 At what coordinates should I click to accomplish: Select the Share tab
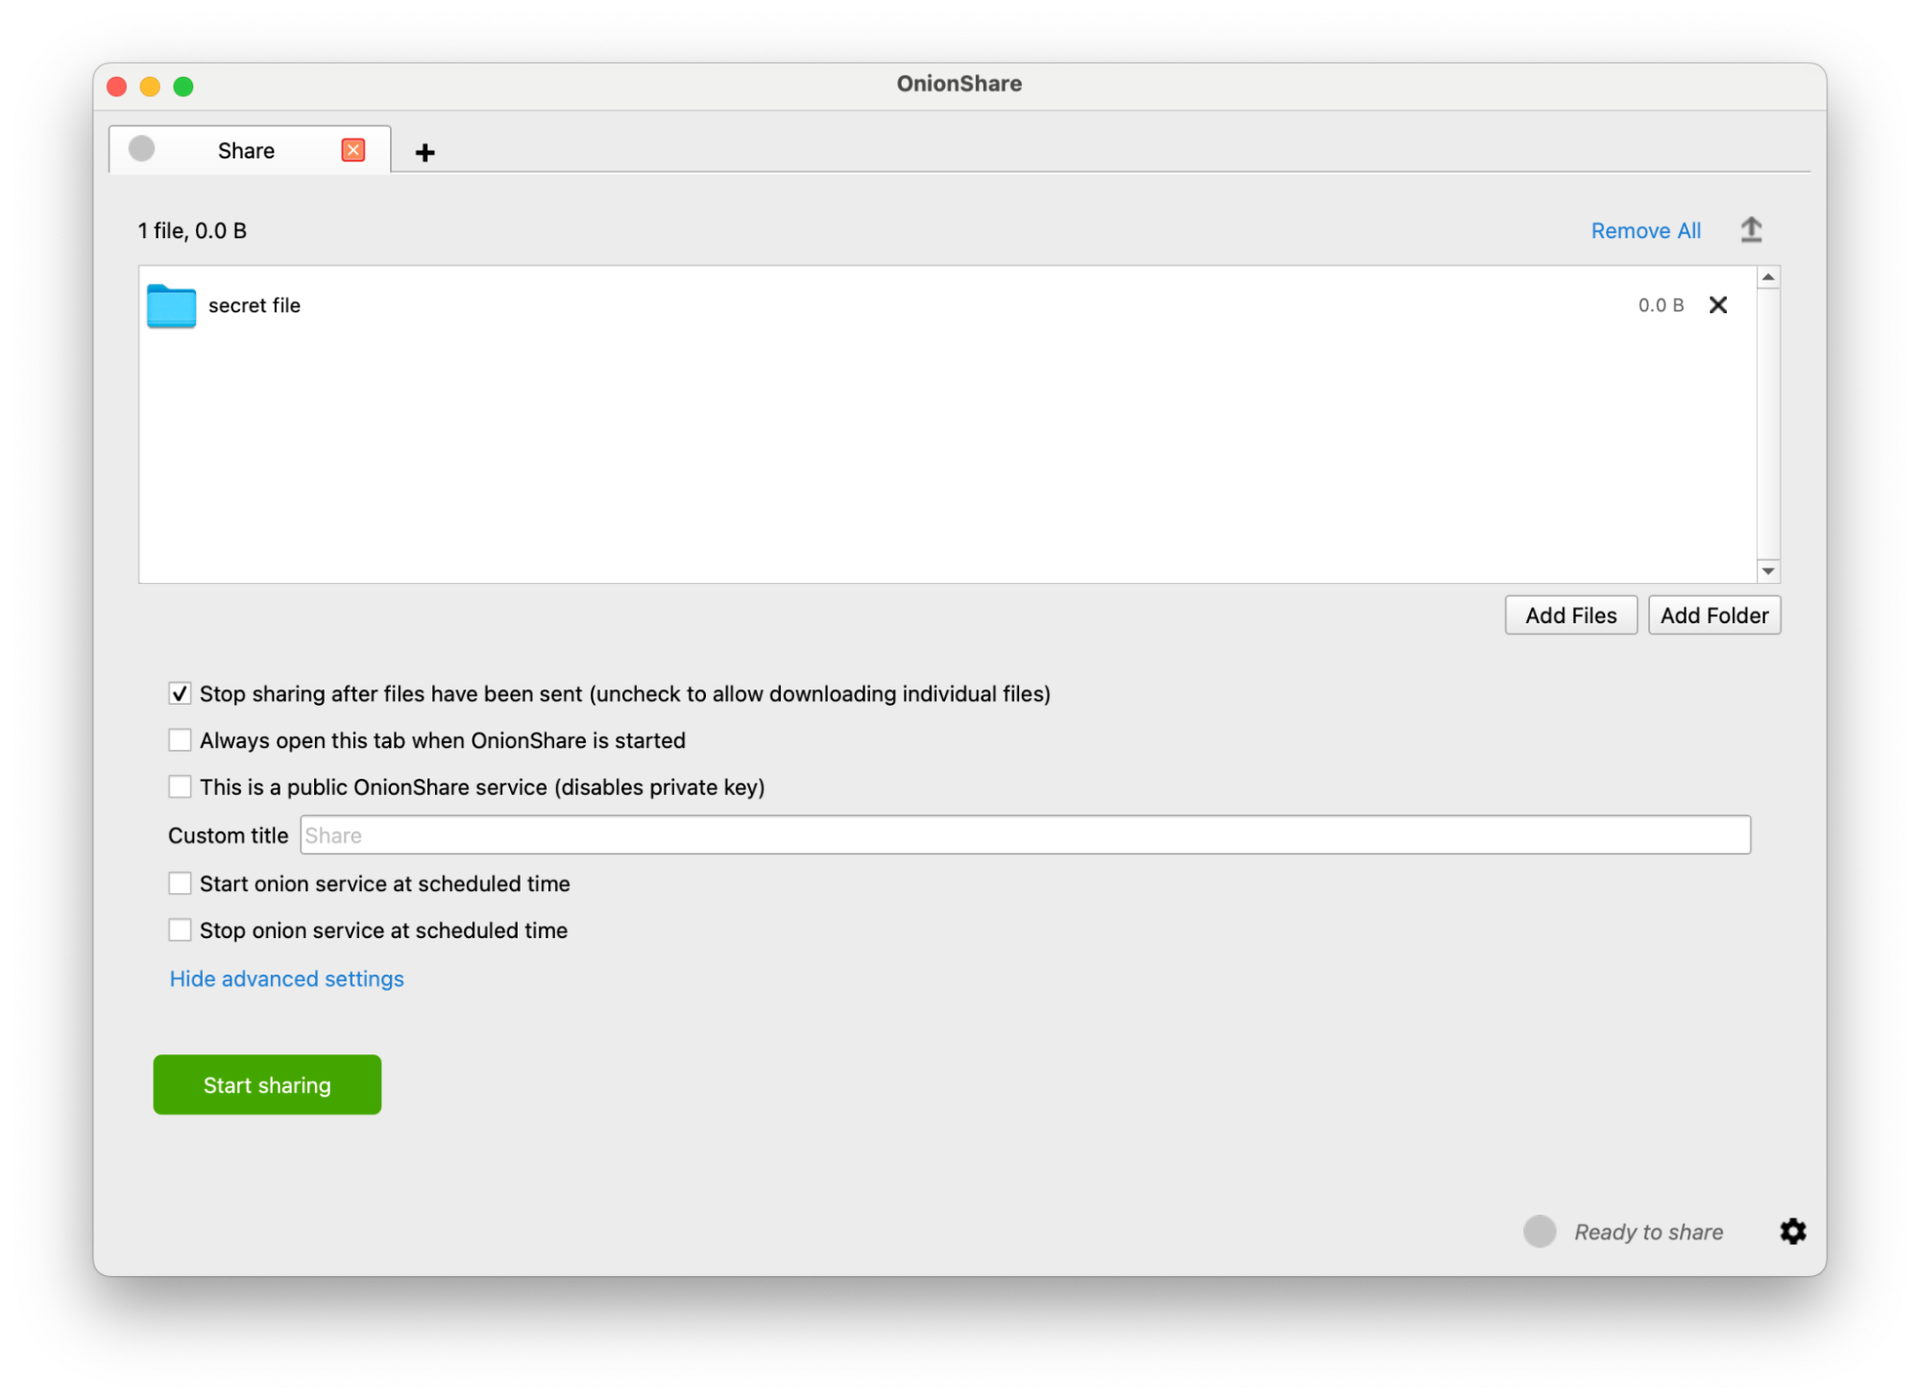pyautogui.click(x=249, y=150)
